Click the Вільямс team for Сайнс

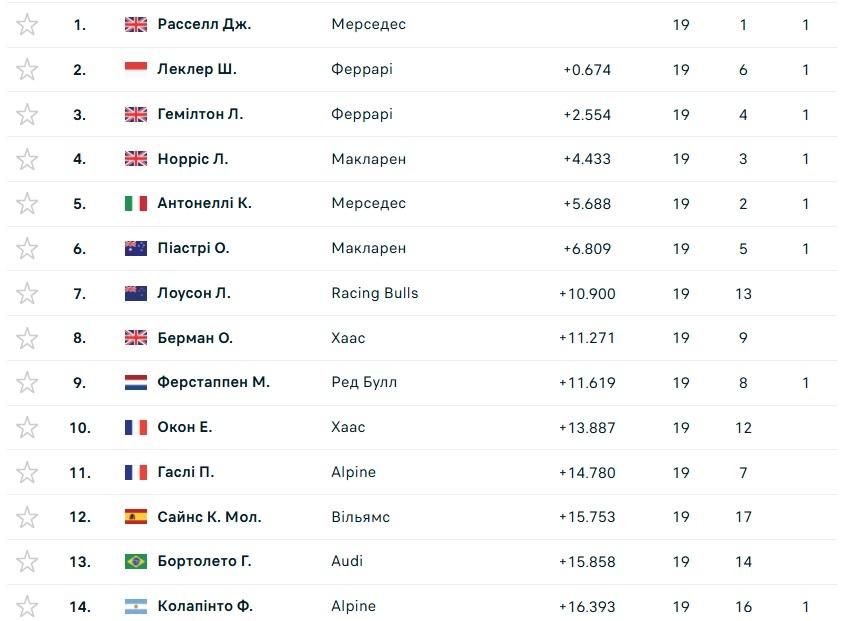pyautogui.click(x=360, y=517)
